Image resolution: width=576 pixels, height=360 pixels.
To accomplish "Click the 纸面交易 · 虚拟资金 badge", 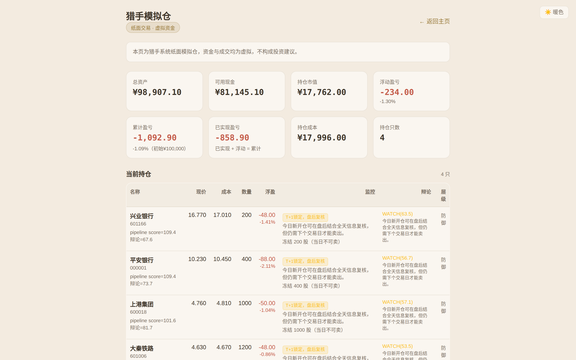I will point(153,28).
